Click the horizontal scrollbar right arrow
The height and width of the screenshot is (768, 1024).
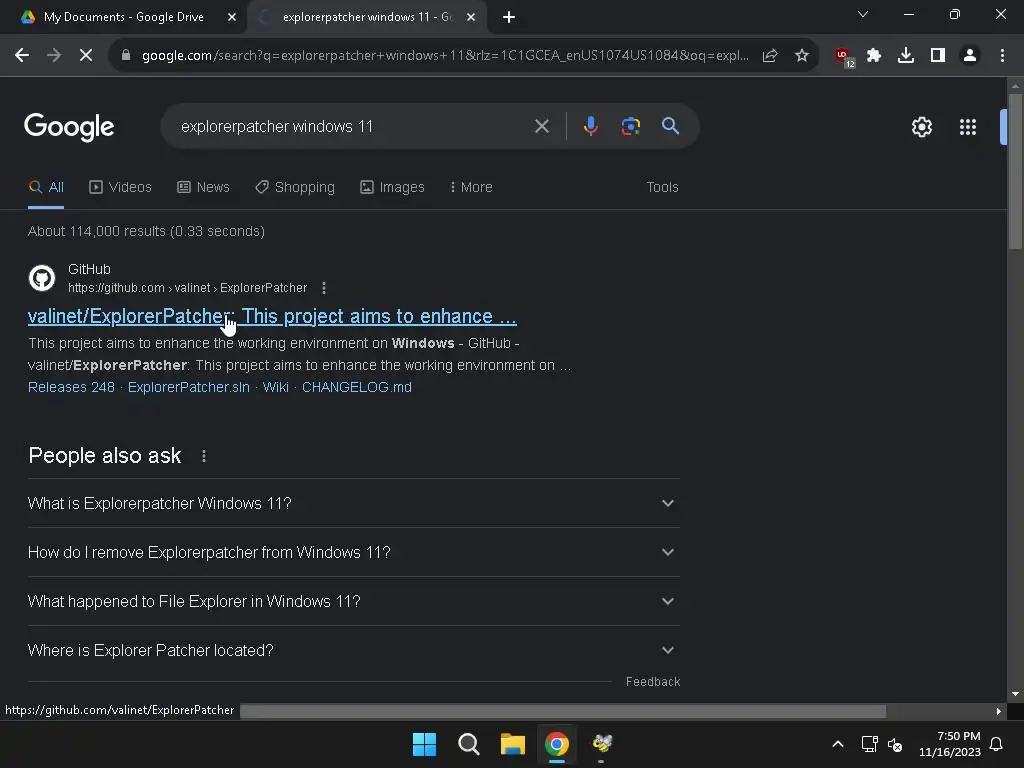pyautogui.click(x=999, y=712)
